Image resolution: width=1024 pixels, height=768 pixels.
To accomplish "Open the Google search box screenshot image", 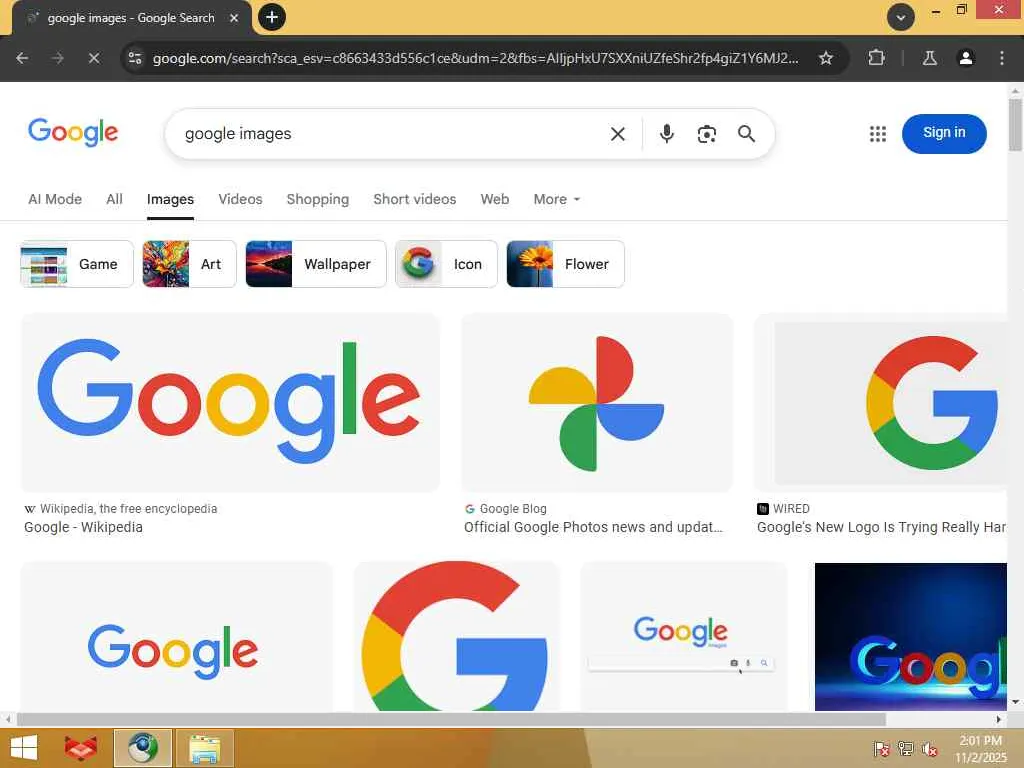I will click(683, 637).
